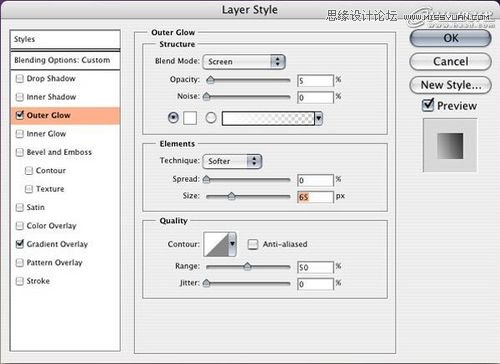Select the Inner Glow style label
This screenshot has height=364, width=500.
(x=46, y=134)
